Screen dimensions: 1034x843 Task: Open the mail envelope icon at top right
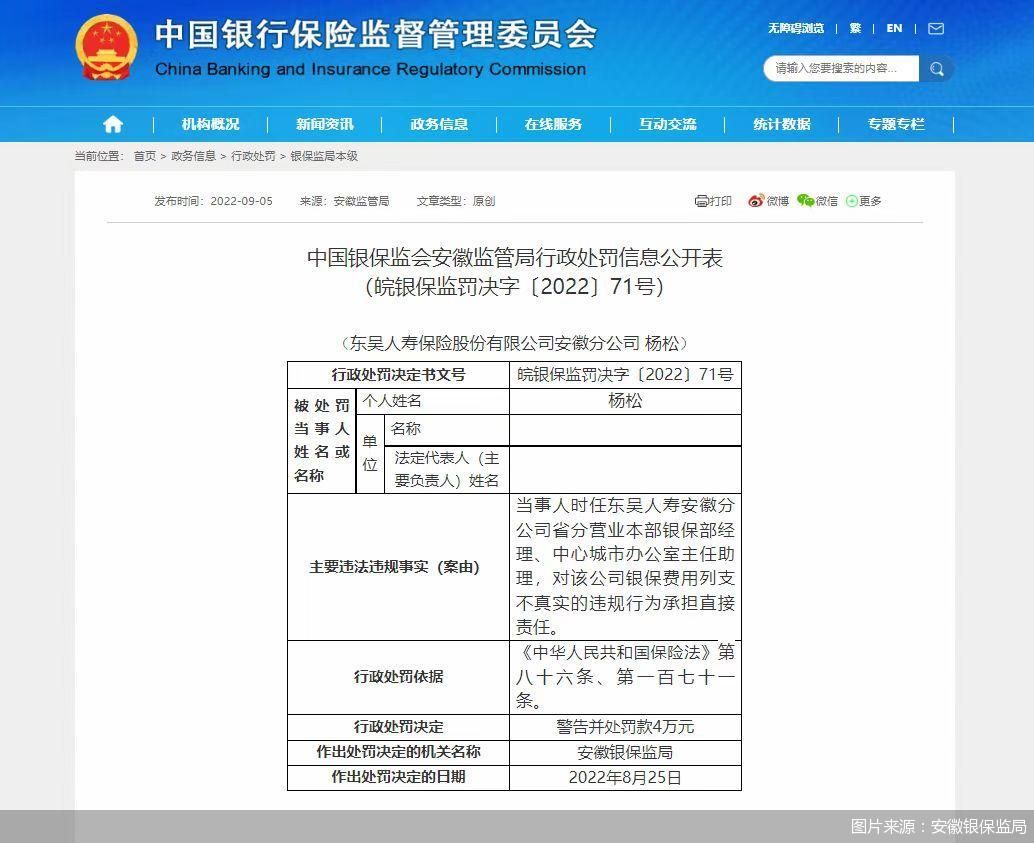pos(934,29)
